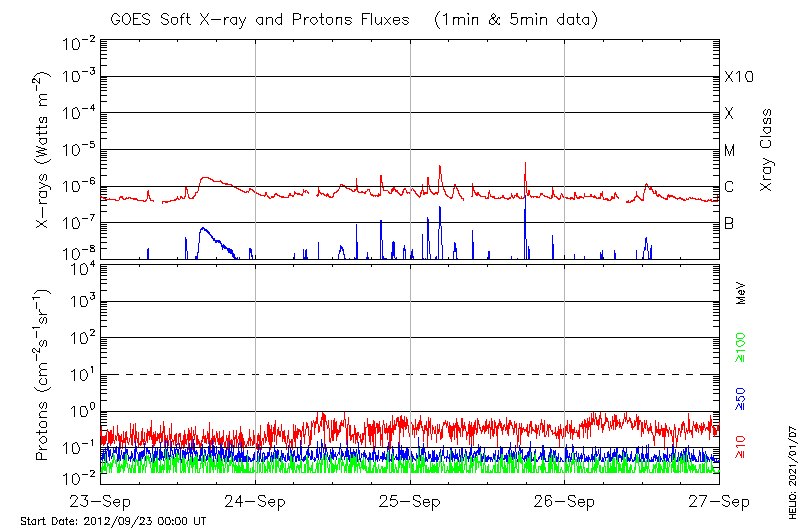Click the 26-Sep date tick label
Screen dimensions: 800x530
pyautogui.click(x=564, y=500)
